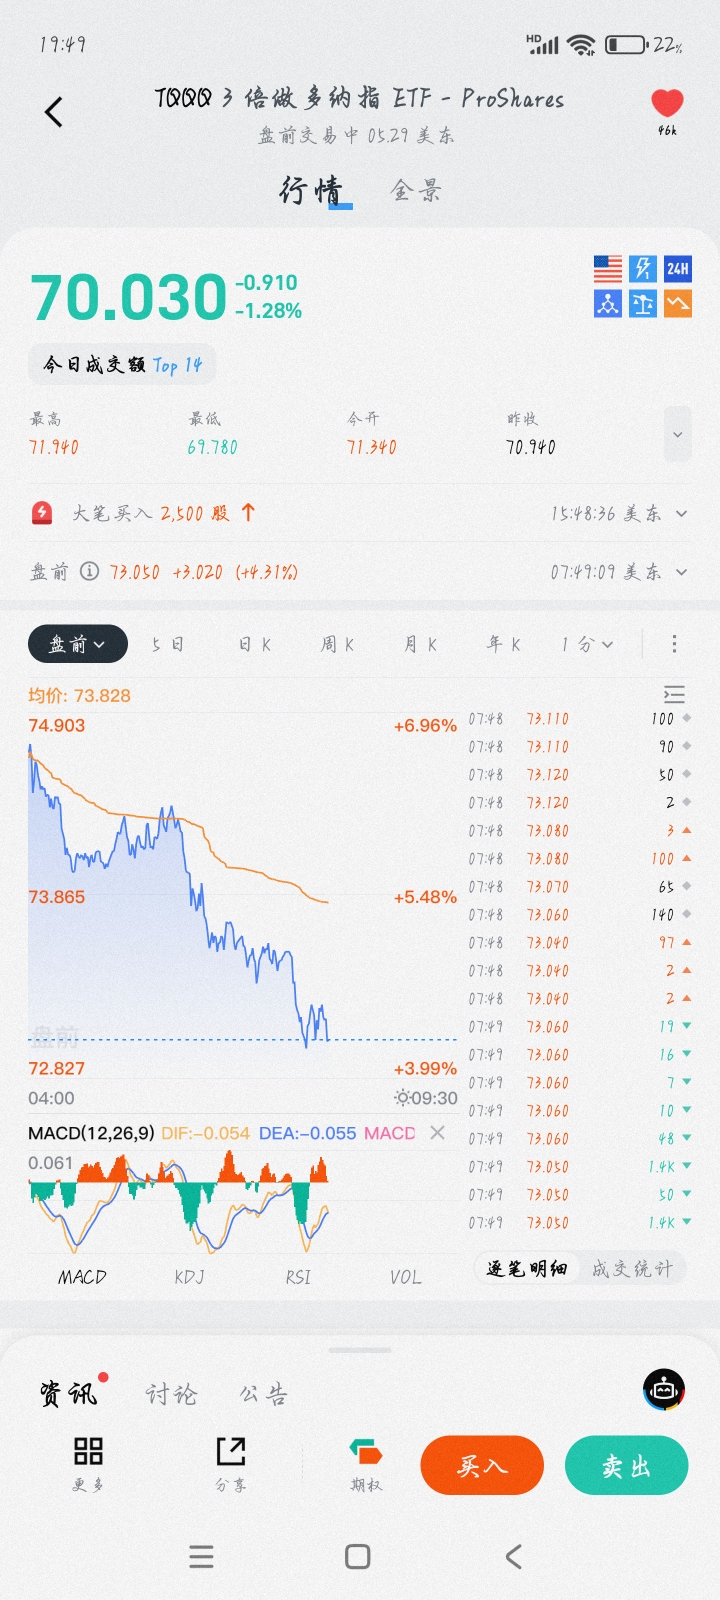The width and height of the screenshot is (720, 1600).
Task: Tap the 最低 69.780 value
Action: (213, 447)
